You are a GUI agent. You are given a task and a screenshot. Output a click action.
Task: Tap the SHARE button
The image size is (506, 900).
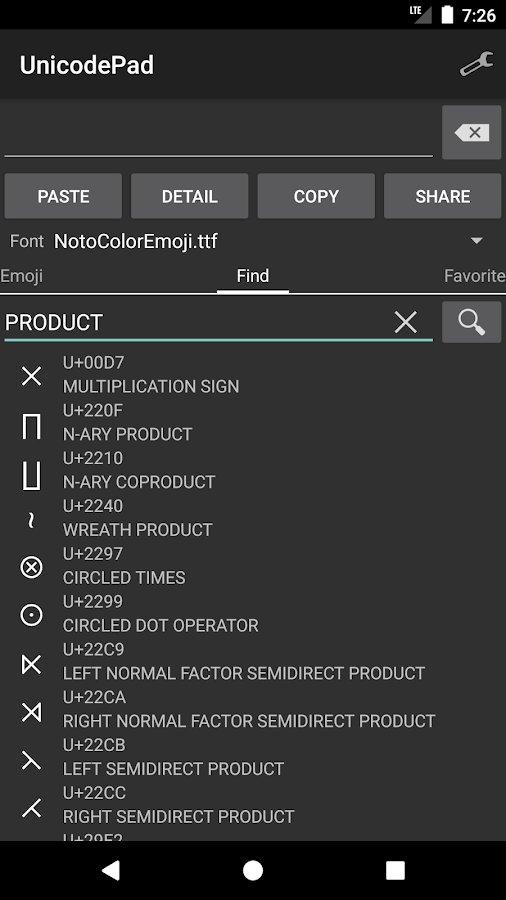point(442,196)
